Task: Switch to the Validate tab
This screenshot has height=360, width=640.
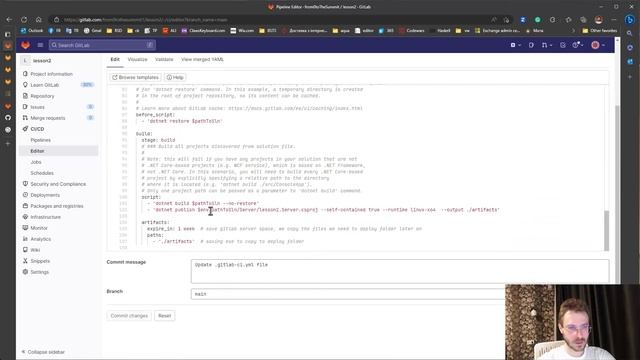Action: coord(164,60)
